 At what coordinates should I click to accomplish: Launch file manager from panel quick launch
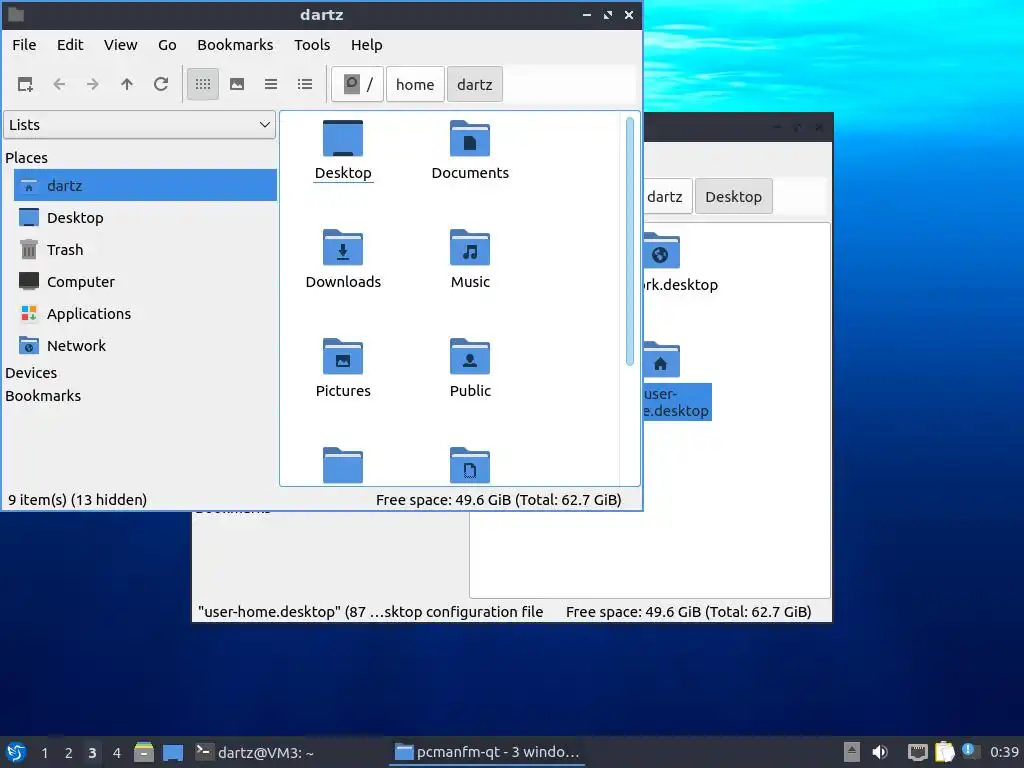pos(144,752)
